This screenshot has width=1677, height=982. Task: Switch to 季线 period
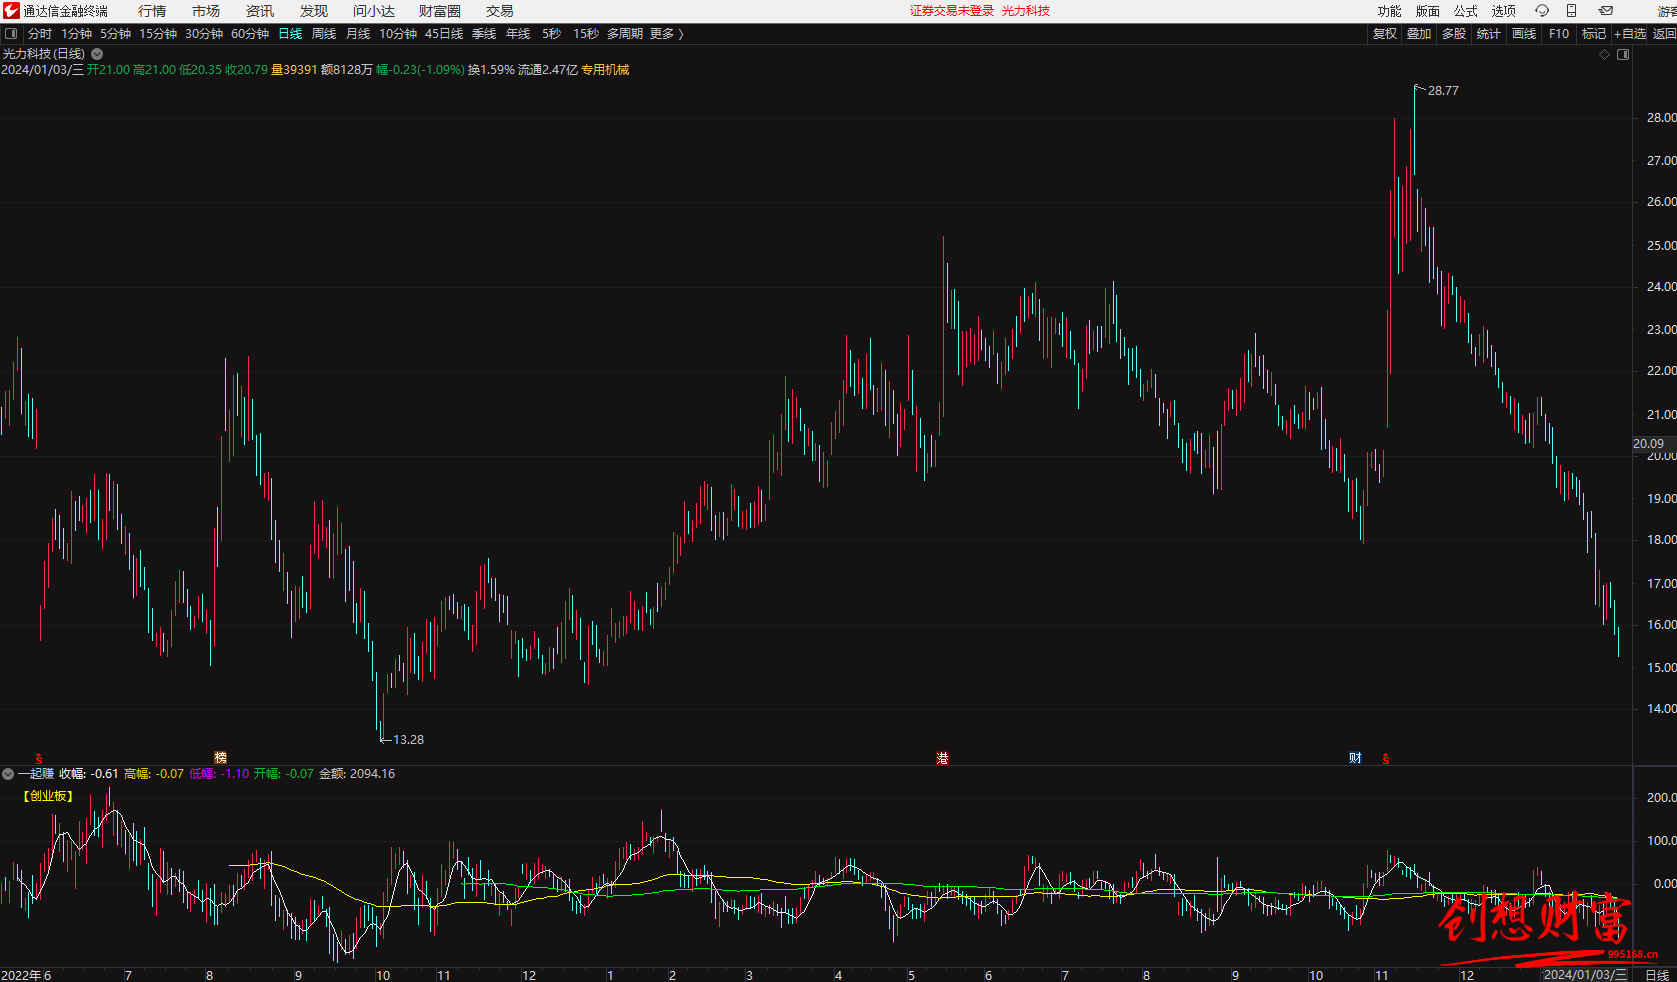tap(484, 34)
